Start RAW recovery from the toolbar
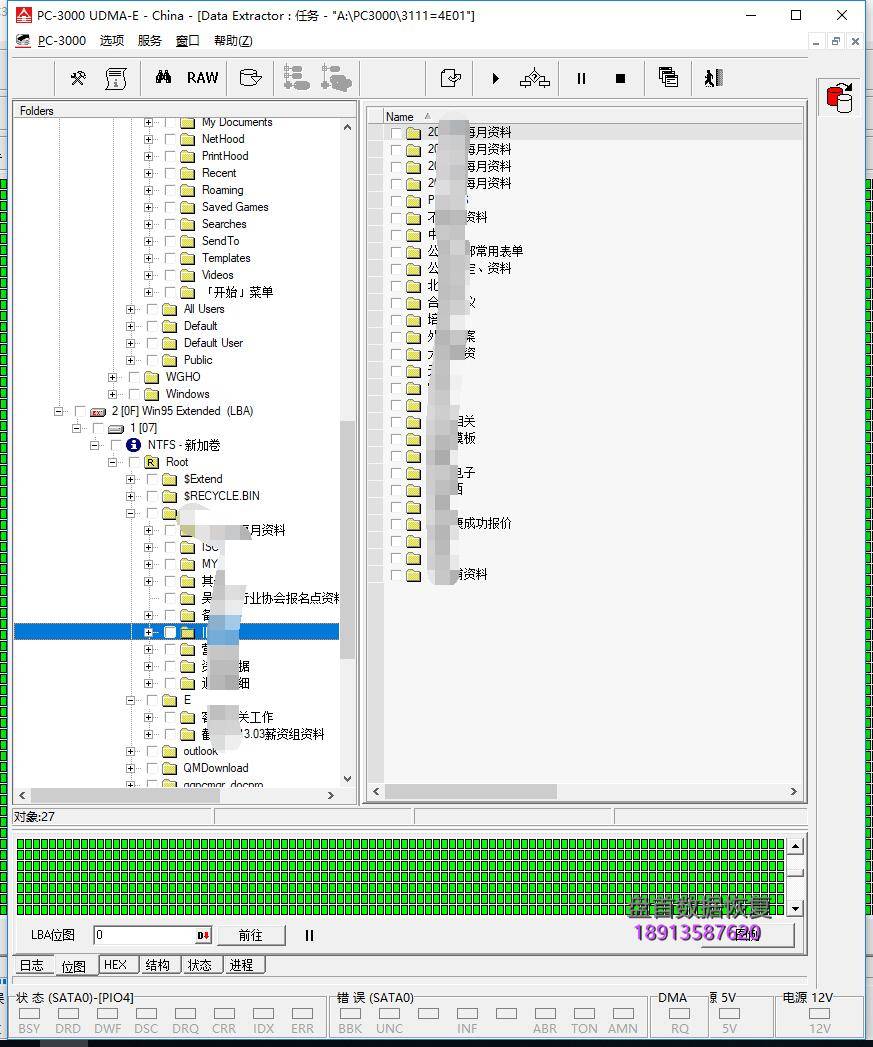 coord(202,77)
